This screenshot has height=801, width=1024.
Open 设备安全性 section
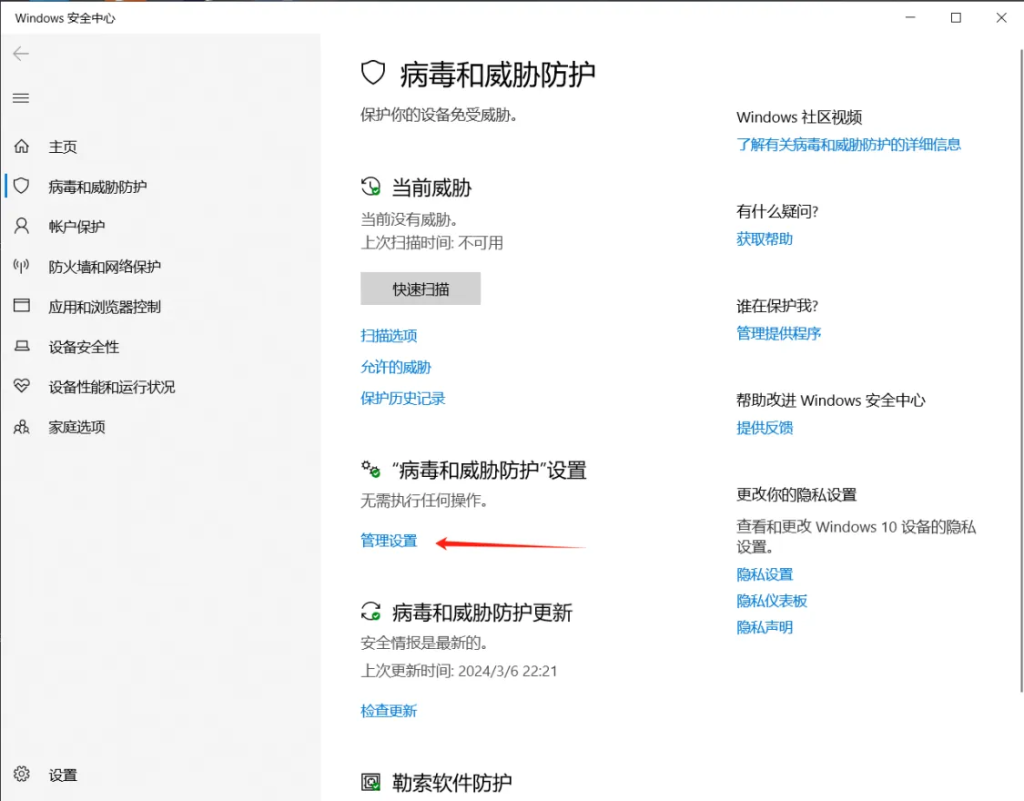coord(84,347)
